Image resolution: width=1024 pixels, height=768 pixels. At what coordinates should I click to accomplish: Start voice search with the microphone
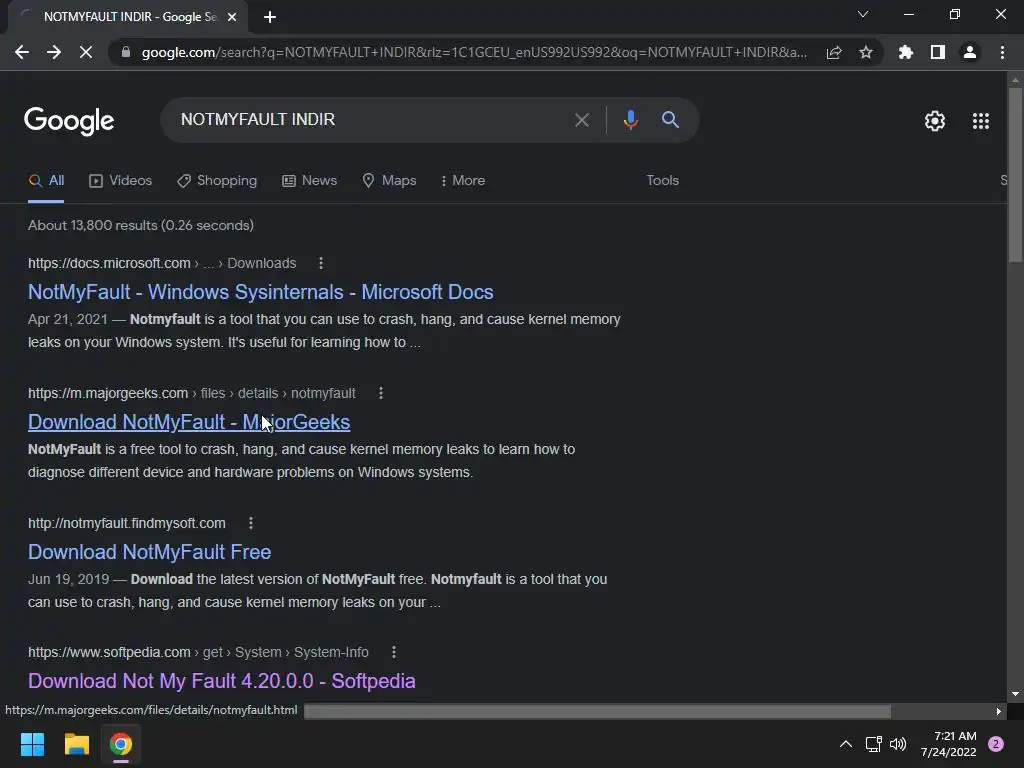click(630, 120)
